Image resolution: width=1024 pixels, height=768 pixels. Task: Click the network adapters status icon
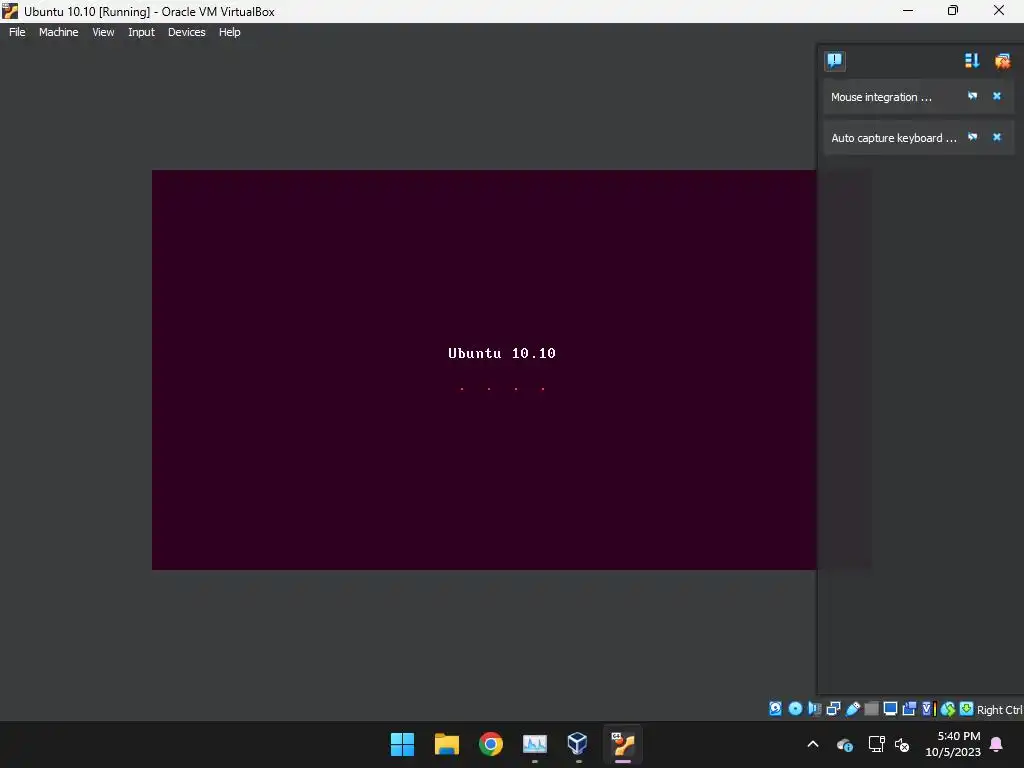pyautogui.click(x=833, y=709)
